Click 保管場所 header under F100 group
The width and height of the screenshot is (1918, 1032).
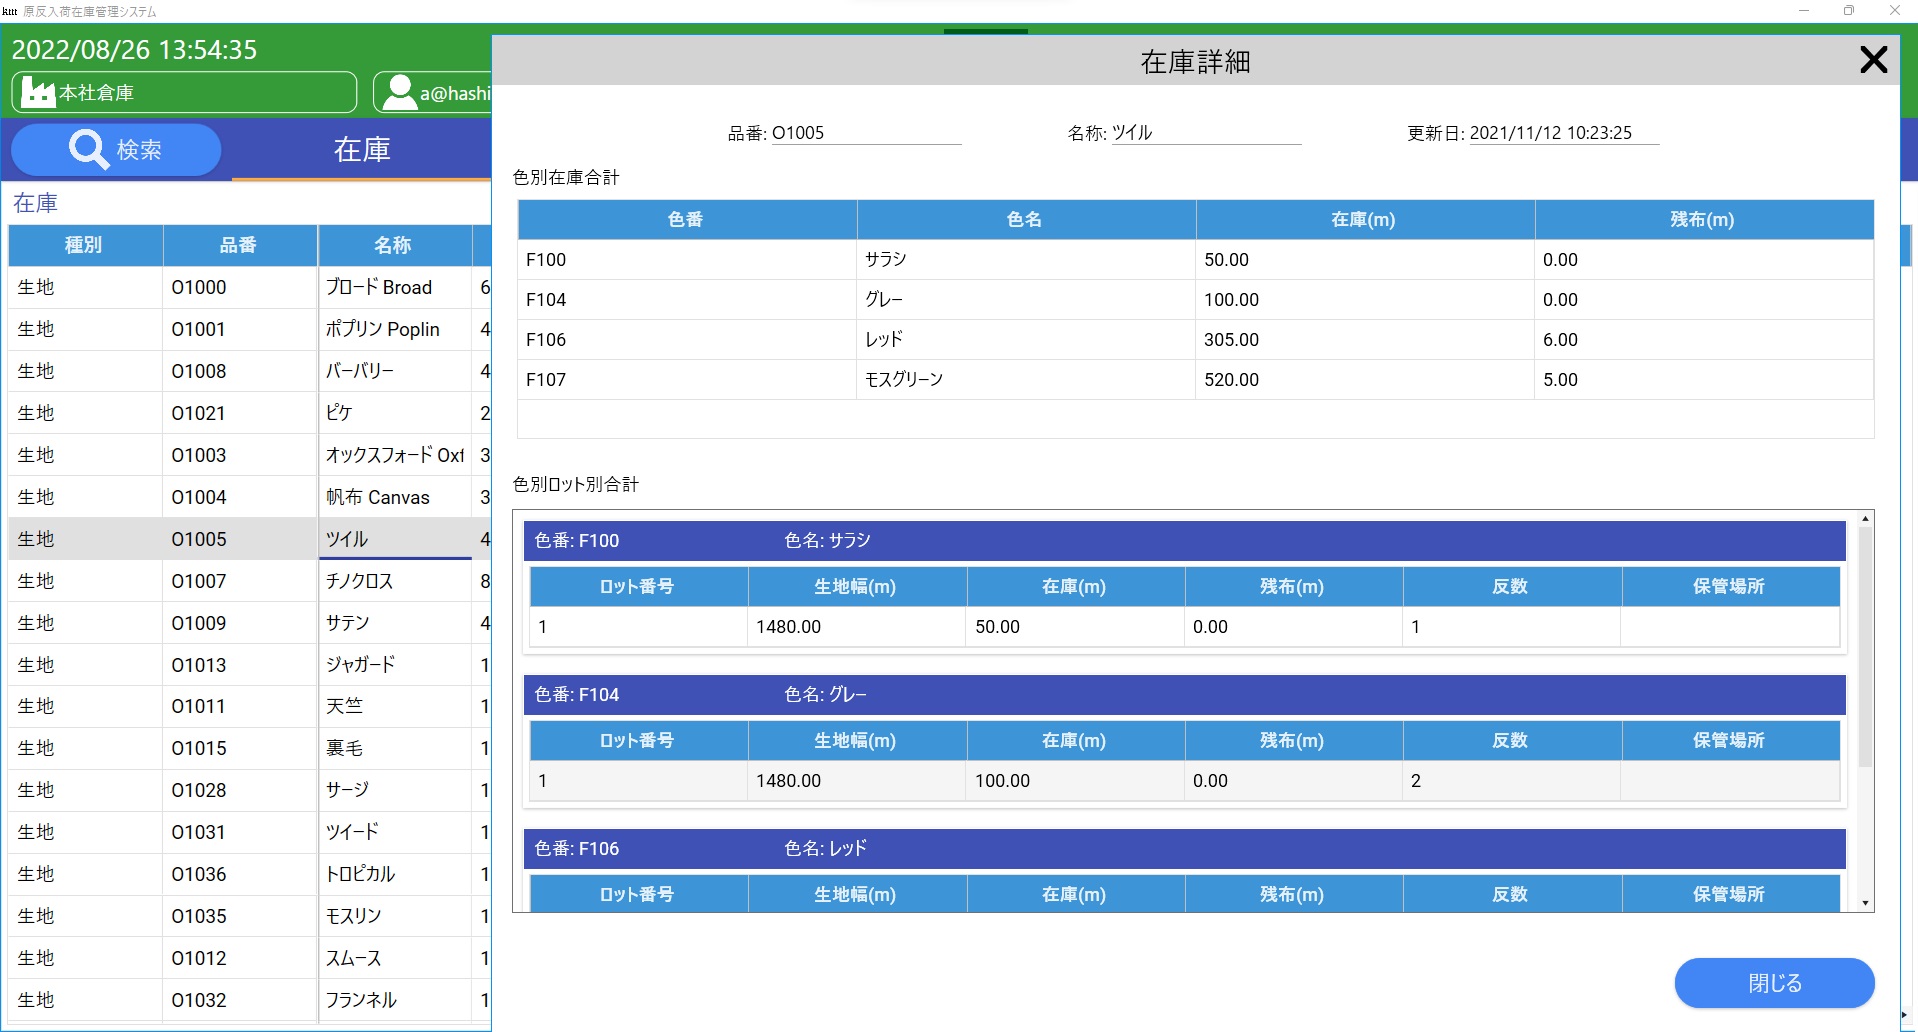pos(1730,587)
